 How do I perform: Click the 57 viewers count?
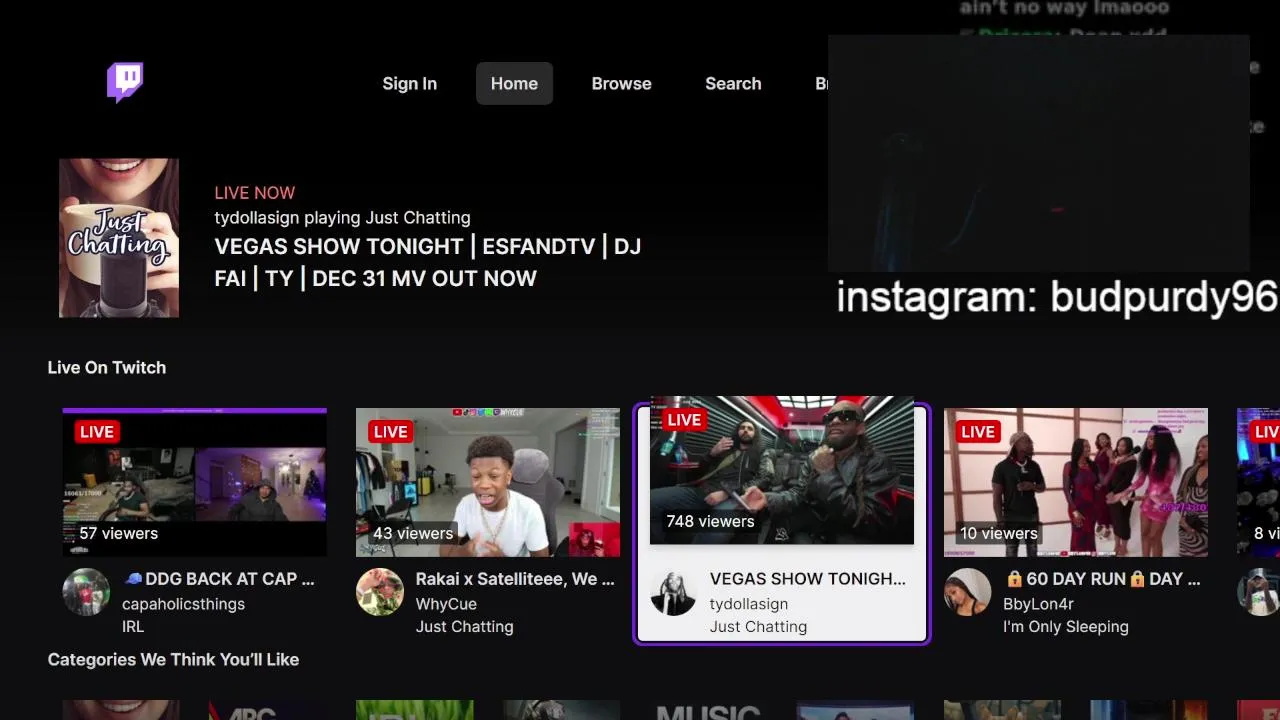pos(119,533)
